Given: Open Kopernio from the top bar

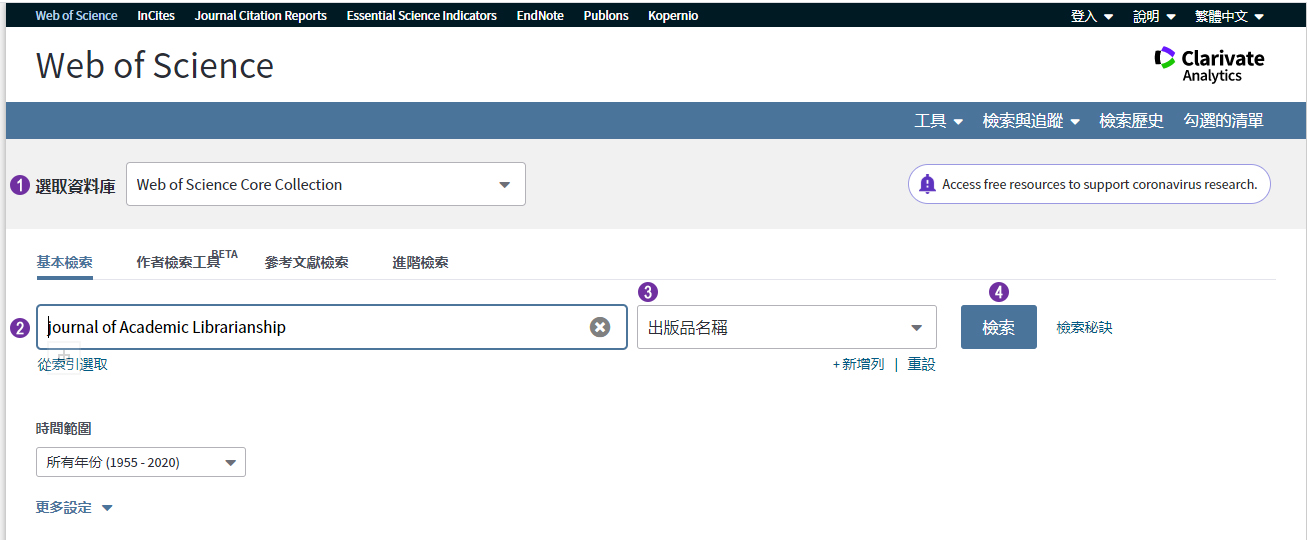Looking at the screenshot, I should pos(673,15).
